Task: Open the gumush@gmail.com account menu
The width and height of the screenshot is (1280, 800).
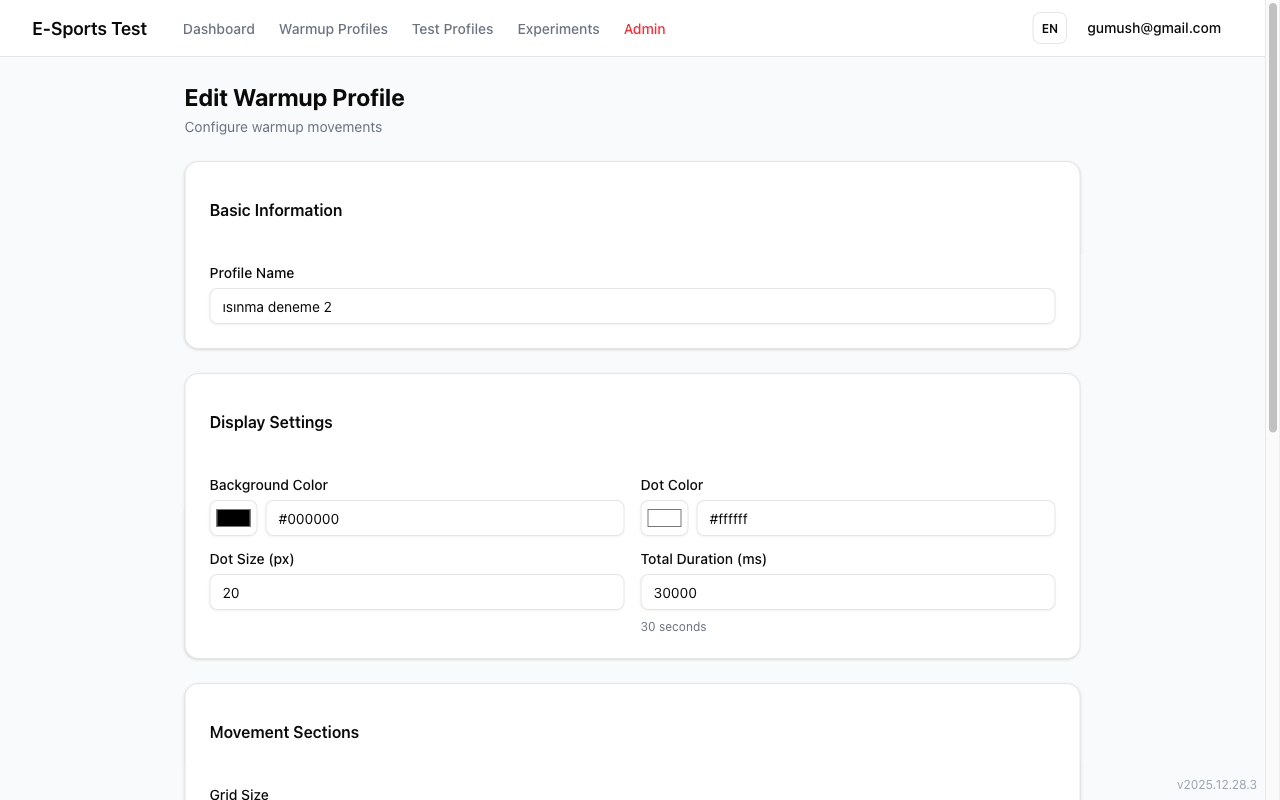Action: [x=1153, y=28]
